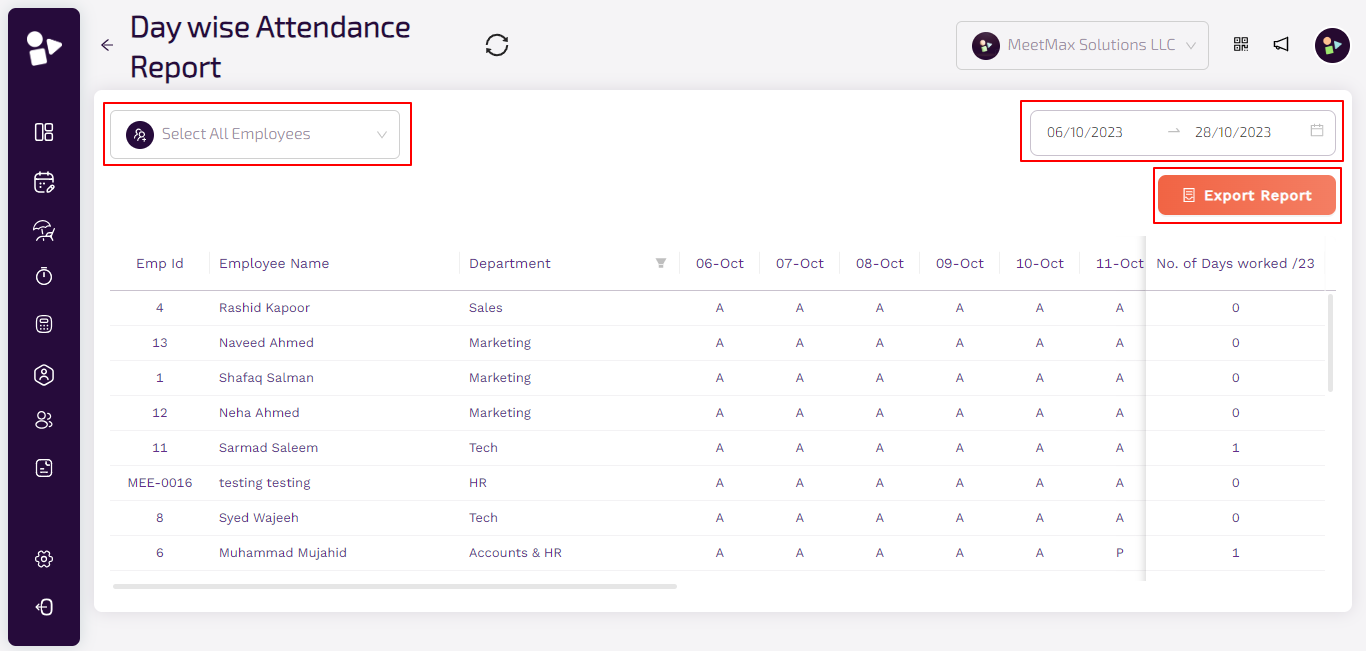1366x651 pixels.
Task: Click the logout icon in sidebar
Action: 44,607
